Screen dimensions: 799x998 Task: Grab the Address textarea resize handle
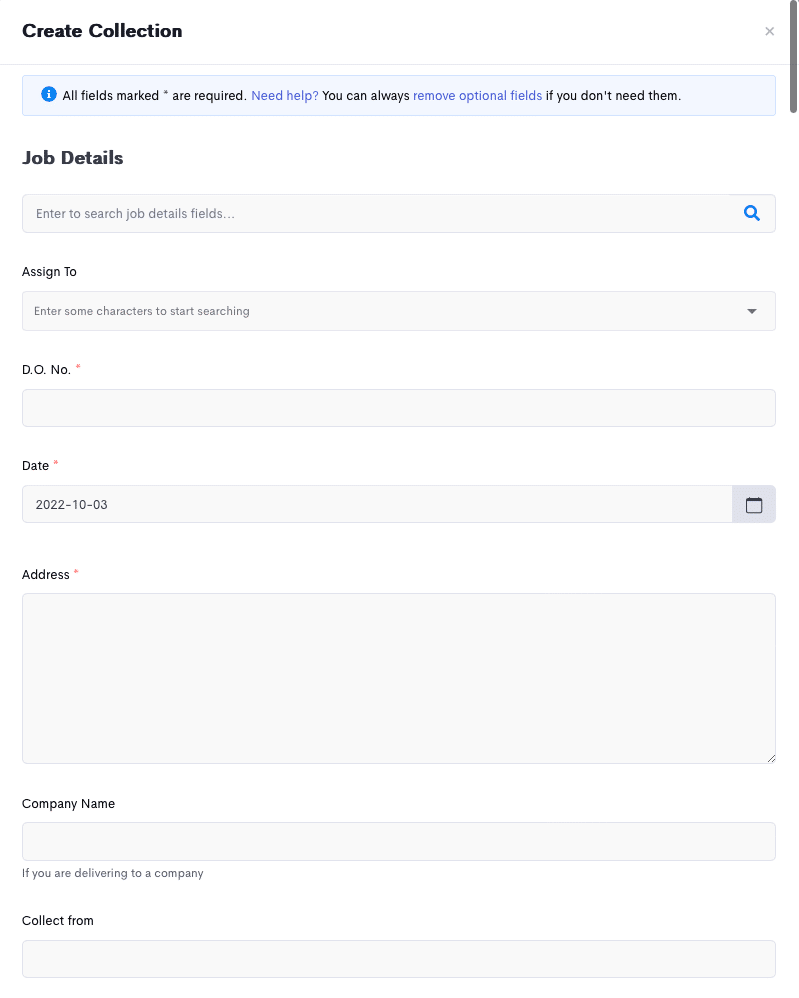tap(771, 758)
